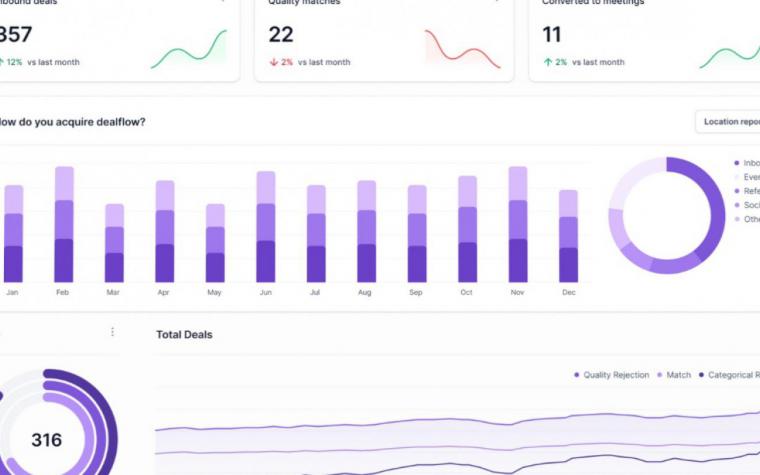Click the Oct axis label

(466, 292)
